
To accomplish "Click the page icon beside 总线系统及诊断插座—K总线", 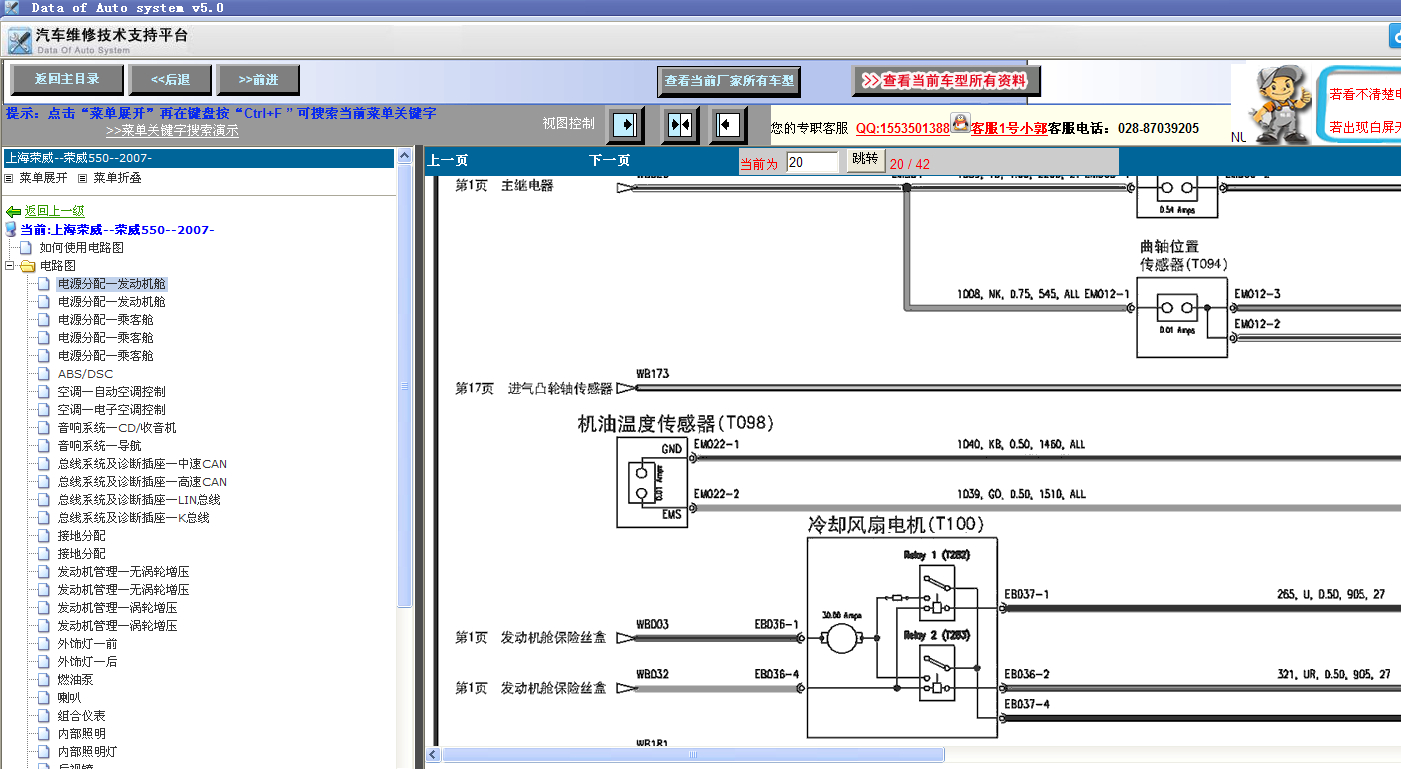I will pyautogui.click(x=44, y=518).
